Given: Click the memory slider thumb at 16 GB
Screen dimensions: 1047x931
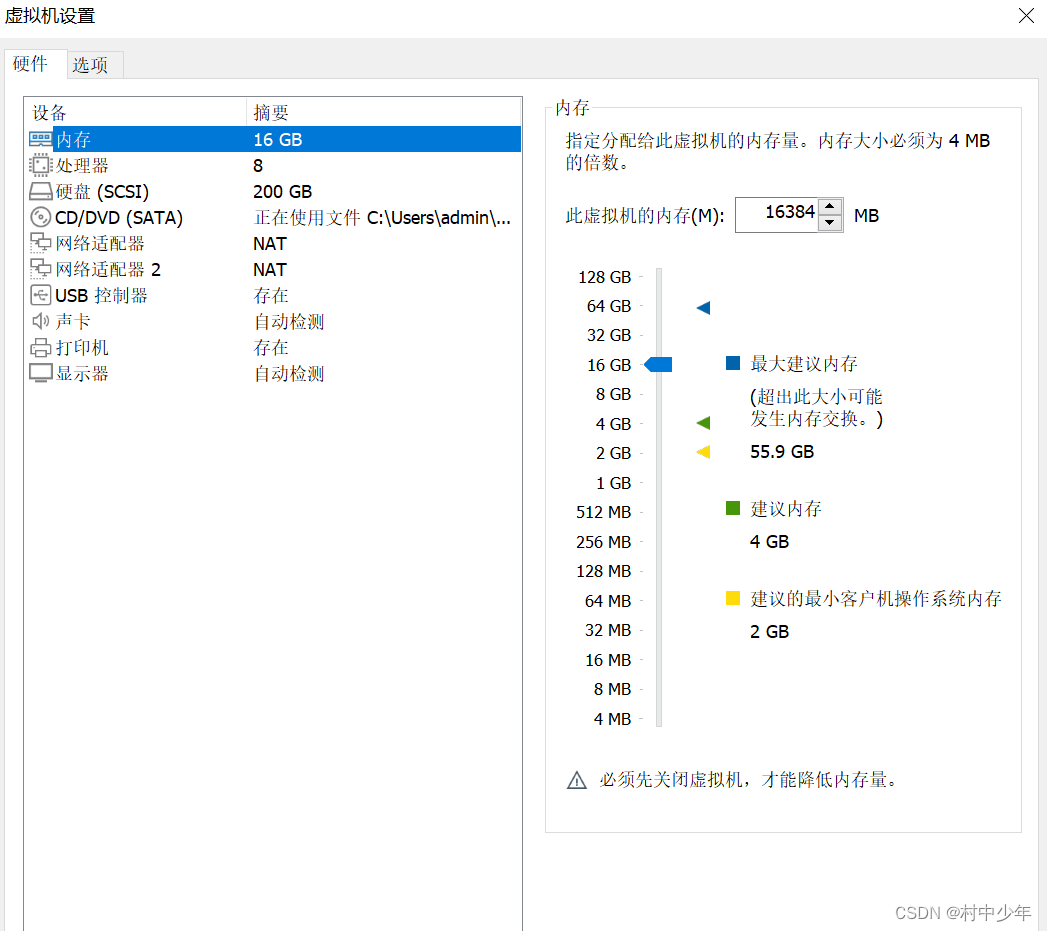Looking at the screenshot, I should coord(658,365).
